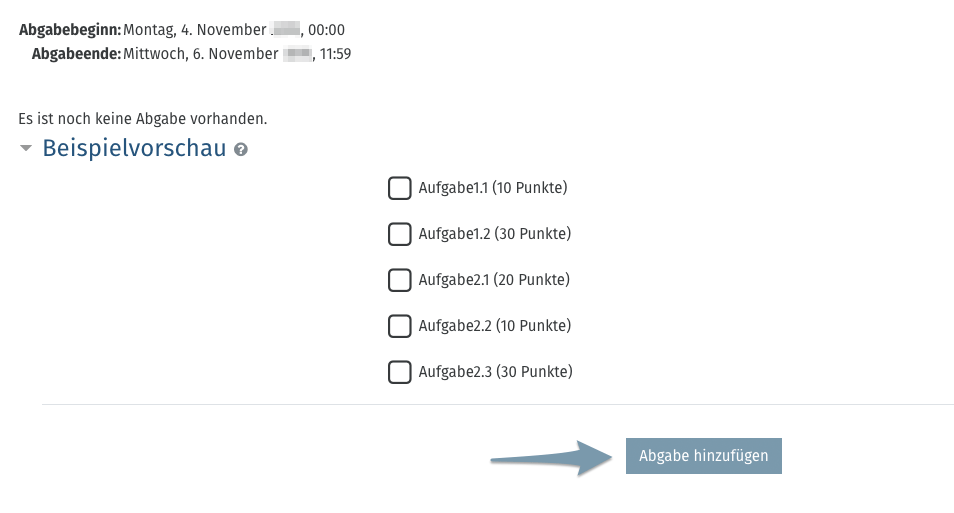
Task: Click the label Aufgabe1.2 (30 Punkte)
Action: [495, 234]
